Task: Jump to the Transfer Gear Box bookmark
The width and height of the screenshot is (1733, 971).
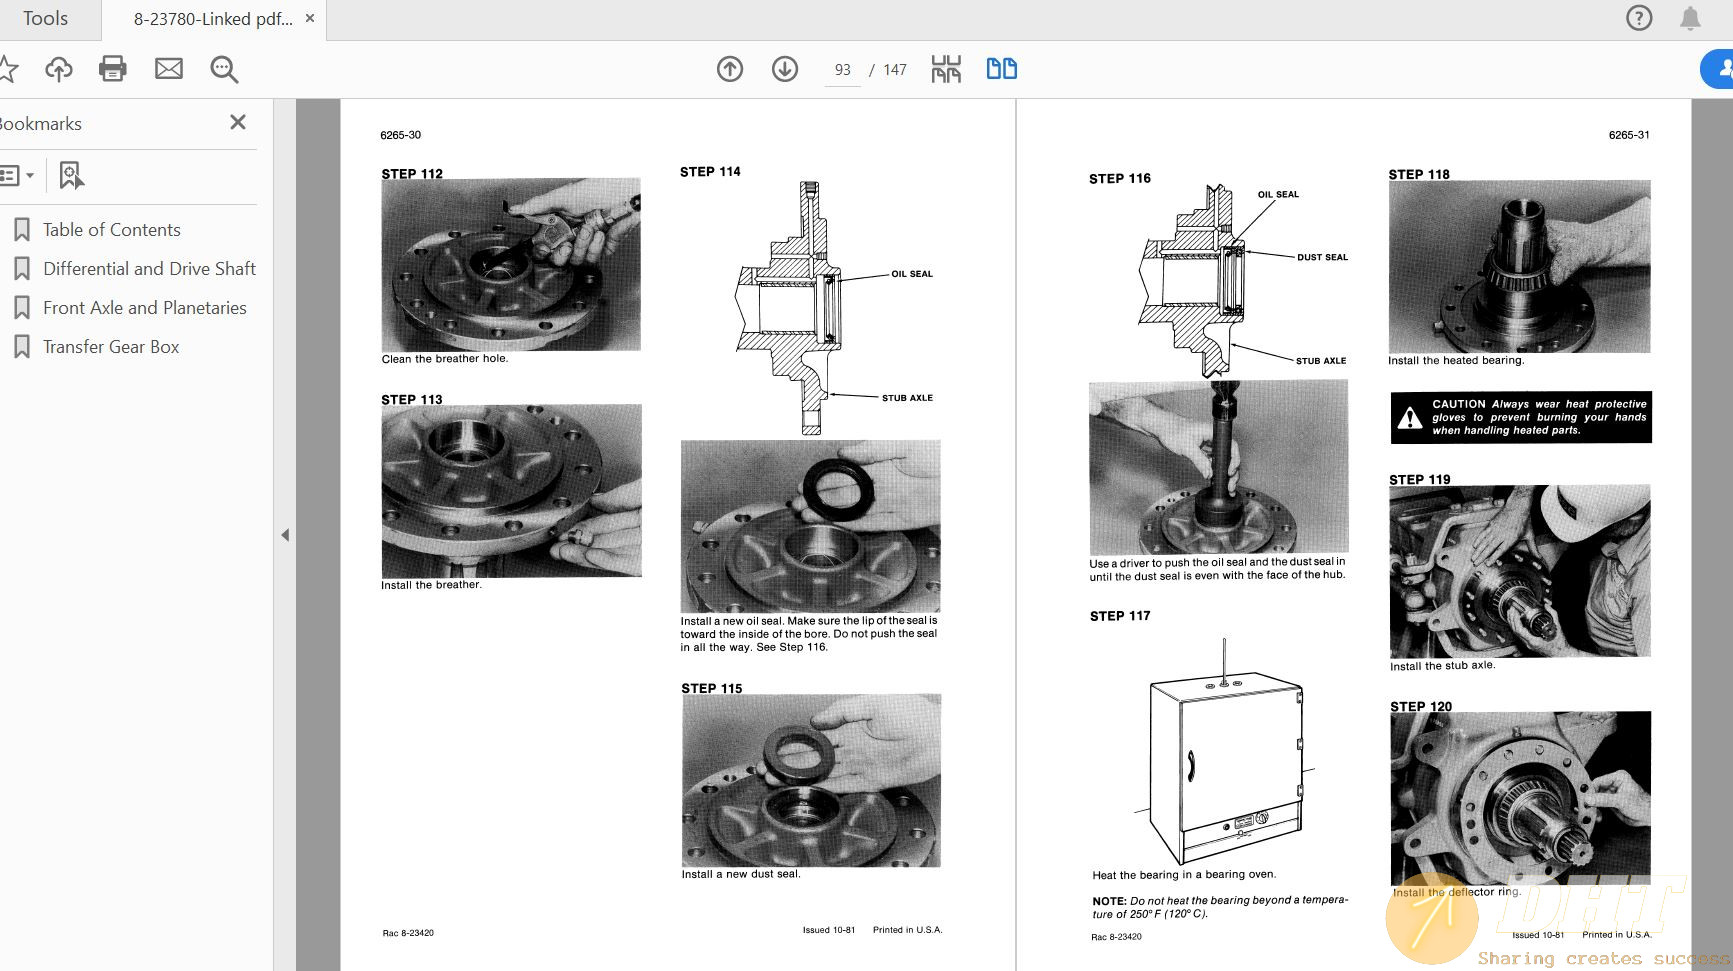Action: tap(110, 346)
